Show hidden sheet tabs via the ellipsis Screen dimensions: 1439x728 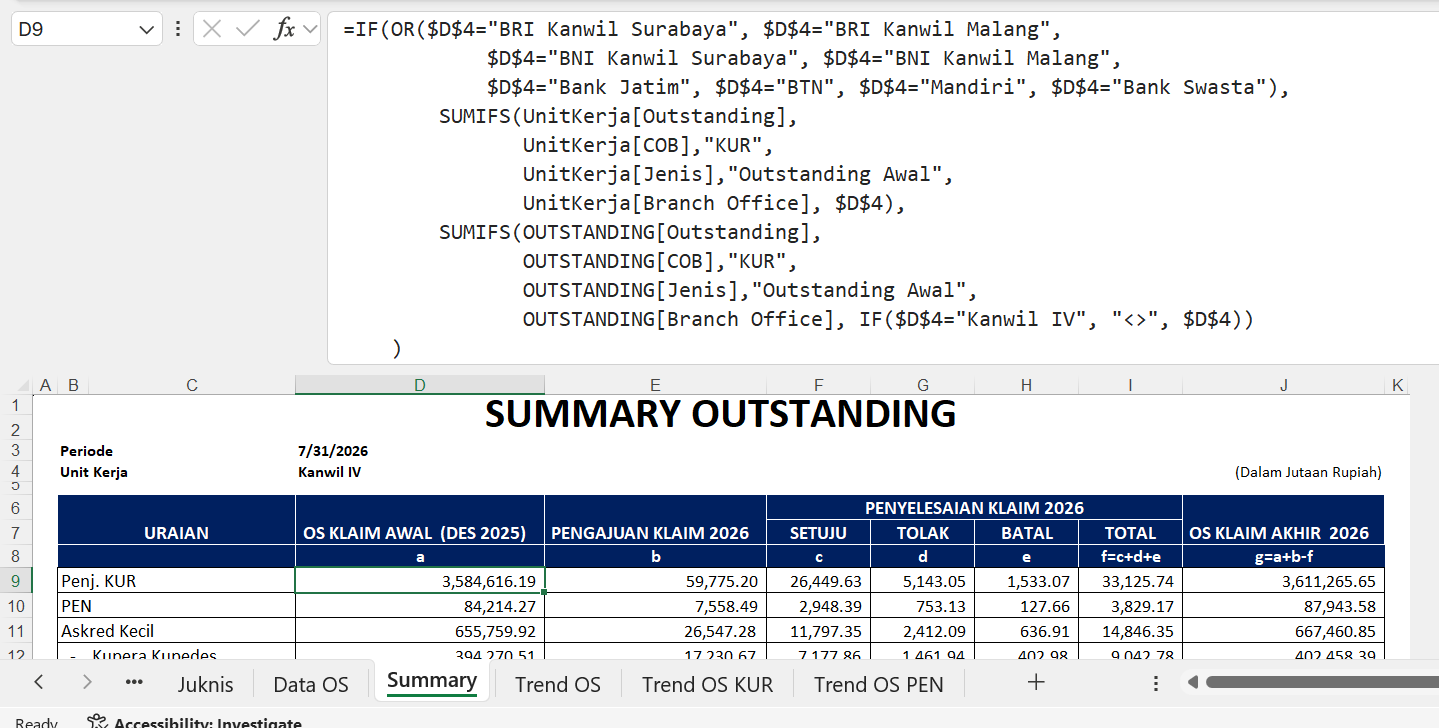tap(134, 683)
